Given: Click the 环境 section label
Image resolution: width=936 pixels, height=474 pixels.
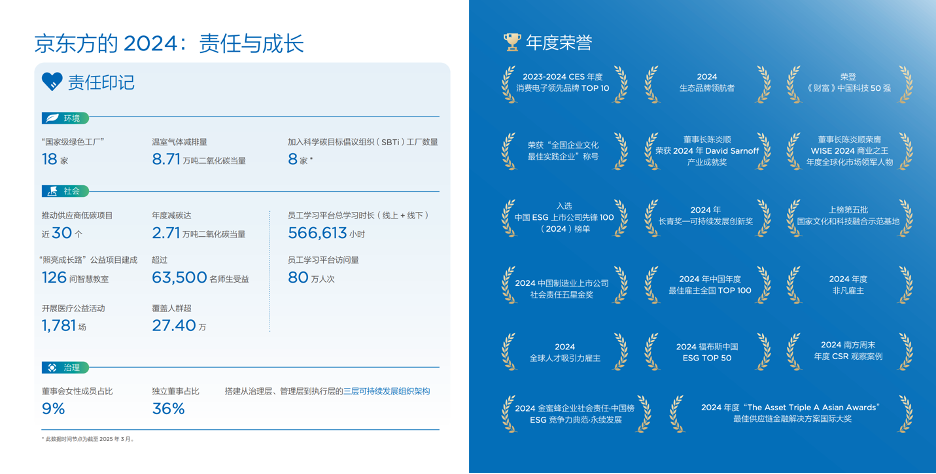Looking at the screenshot, I should (x=72, y=118).
